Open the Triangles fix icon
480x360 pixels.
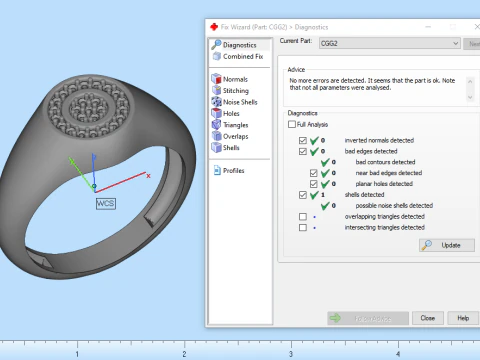click(x=216, y=125)
